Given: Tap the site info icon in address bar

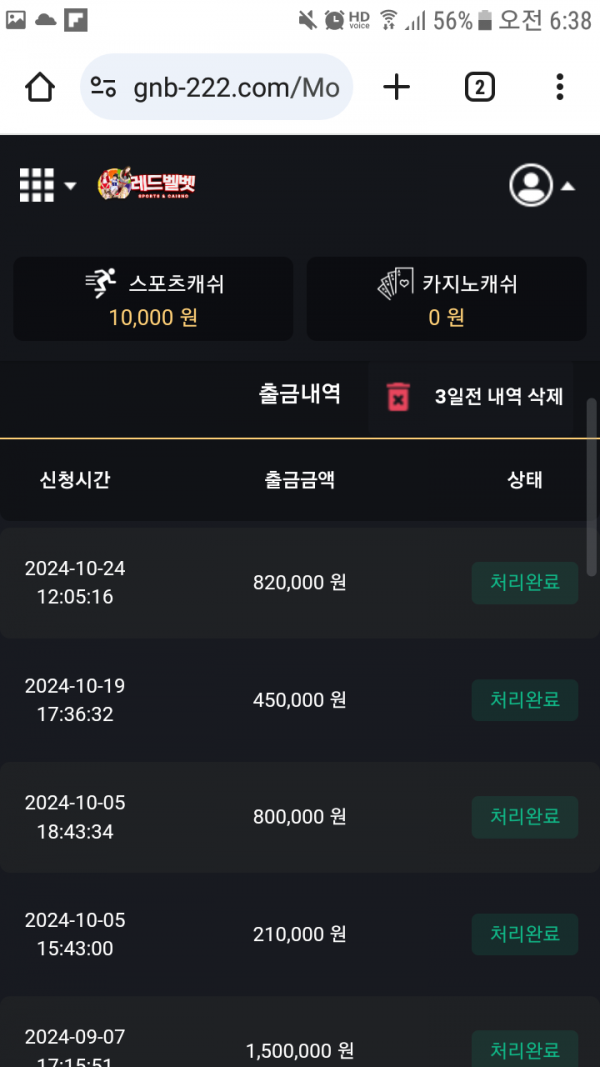Looking at the screenshot, I should click(103, 88).
